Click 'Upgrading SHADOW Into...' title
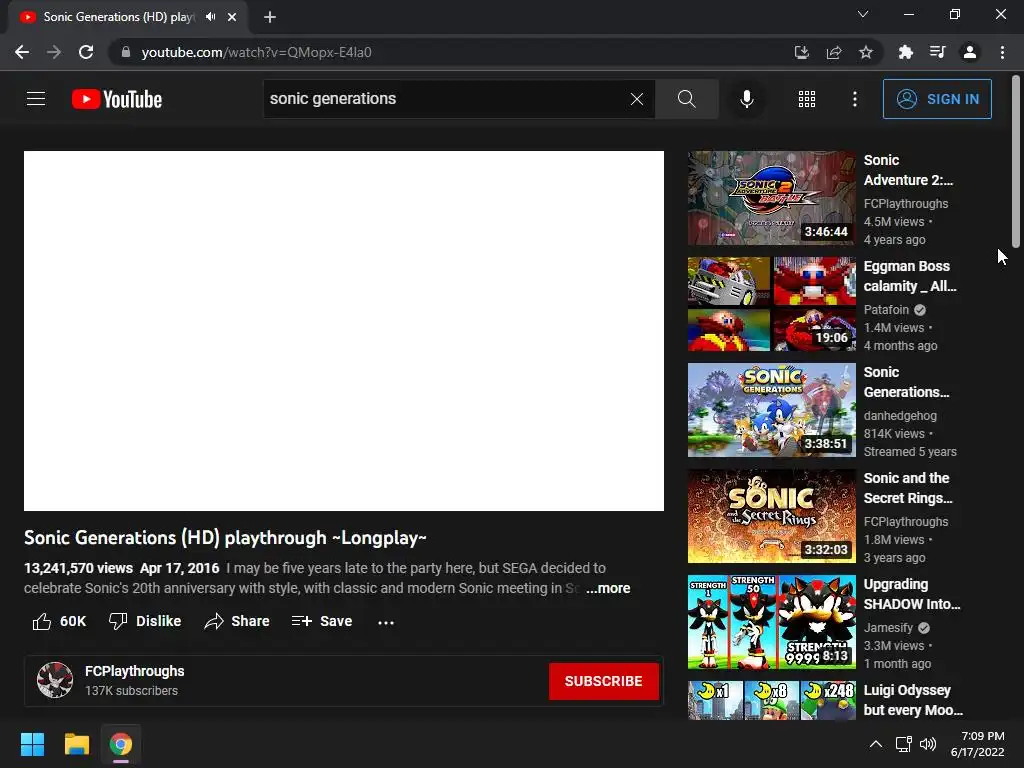This screenshot has height=768, width=1024. click(x=912, y=594)
